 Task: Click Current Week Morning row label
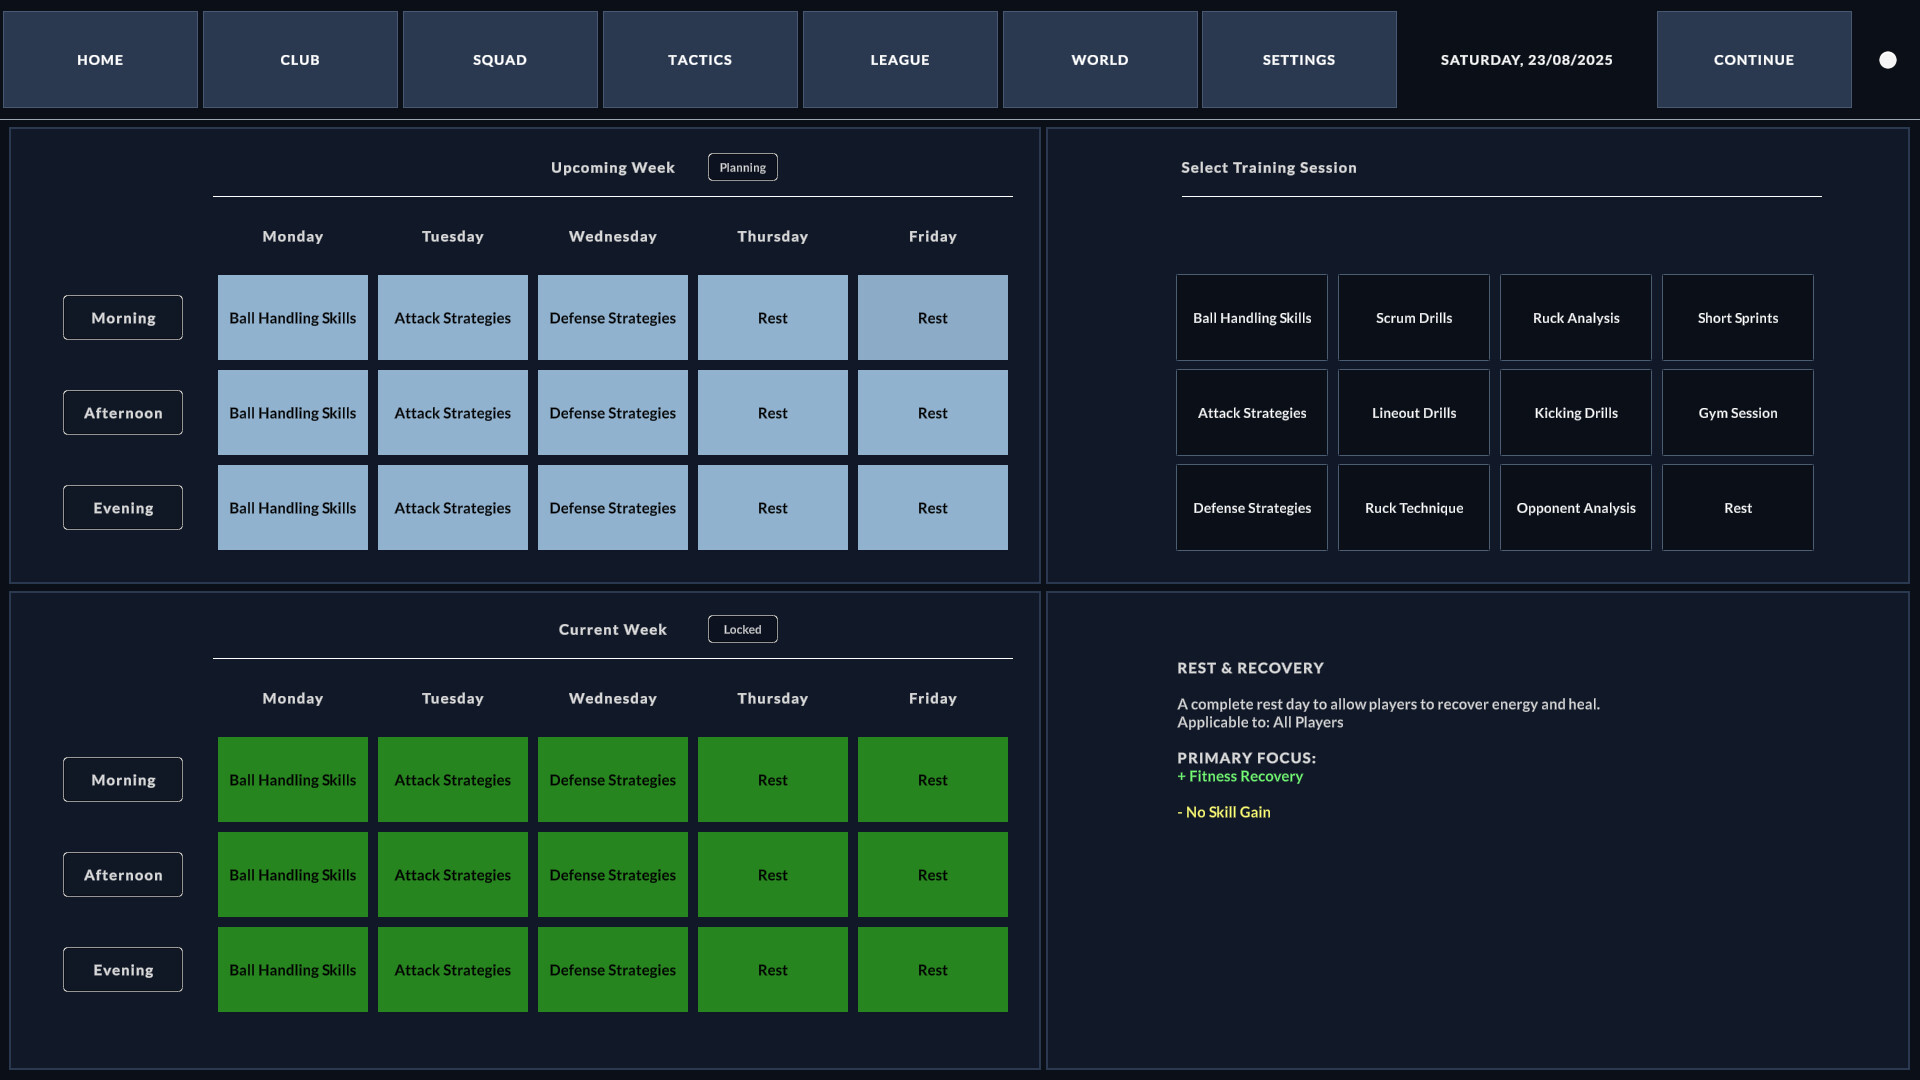tap(123, 780)
